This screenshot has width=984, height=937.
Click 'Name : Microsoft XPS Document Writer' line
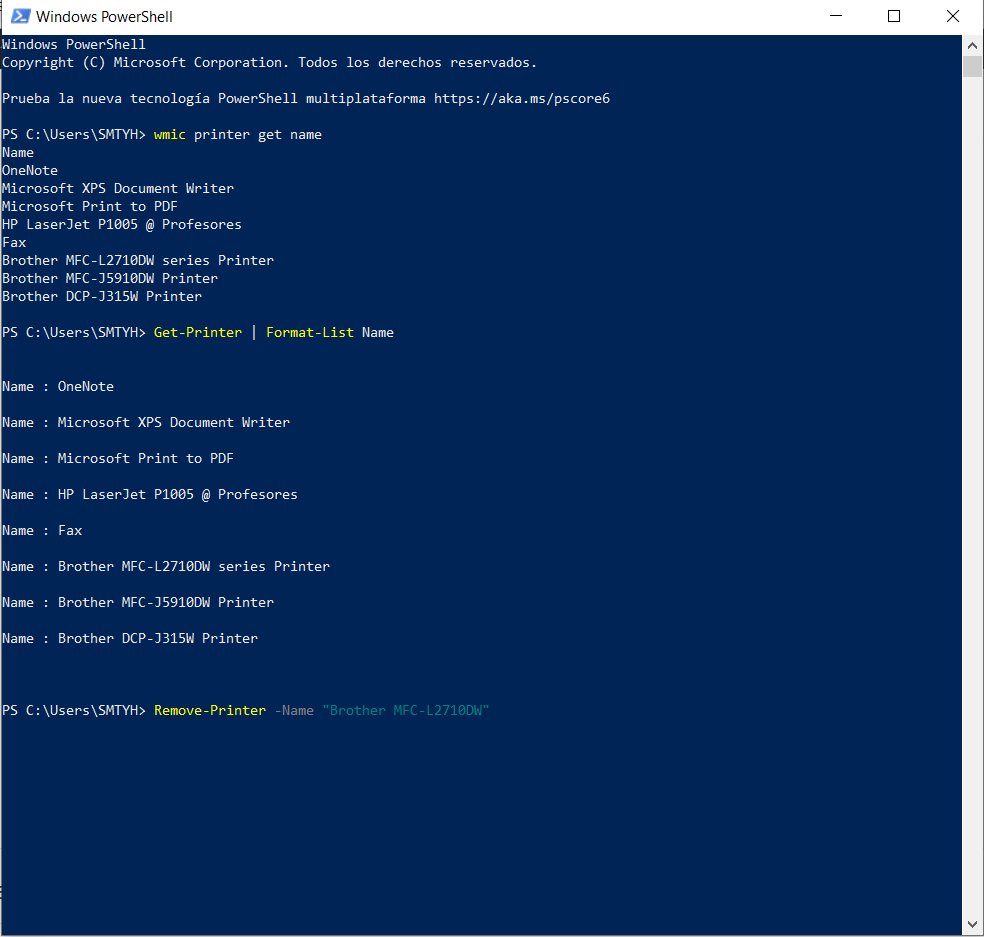coord(146,422)
